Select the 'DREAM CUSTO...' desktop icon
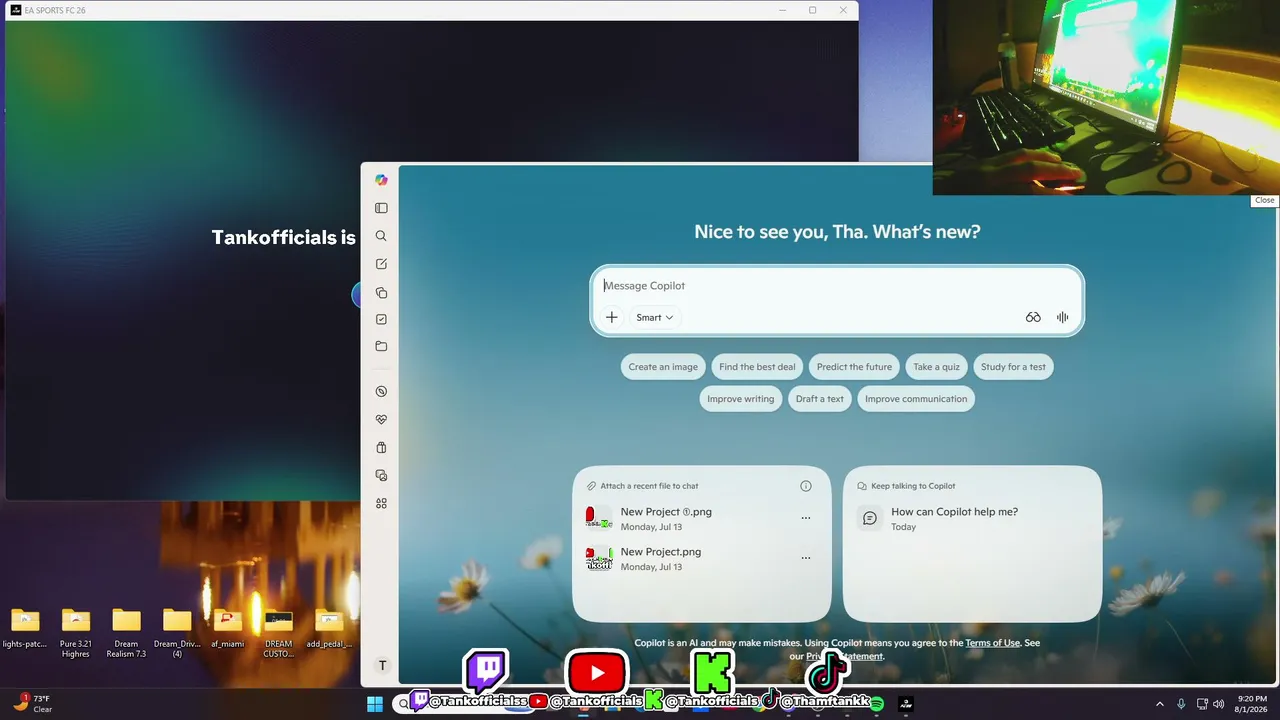Screen dimensions: 1280x720 click(x=279, y=633)
